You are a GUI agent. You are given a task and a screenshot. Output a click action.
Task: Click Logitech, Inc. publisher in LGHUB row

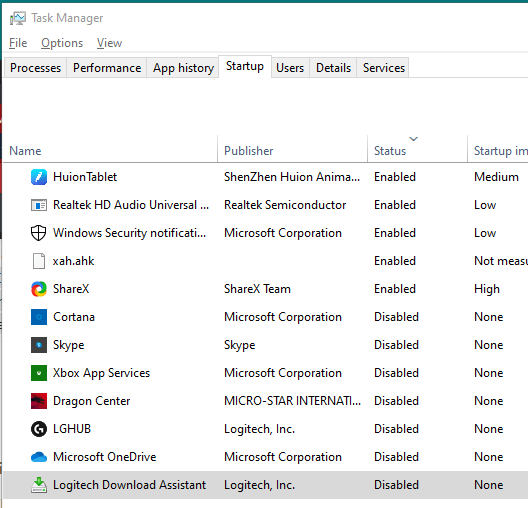point(259,429)
